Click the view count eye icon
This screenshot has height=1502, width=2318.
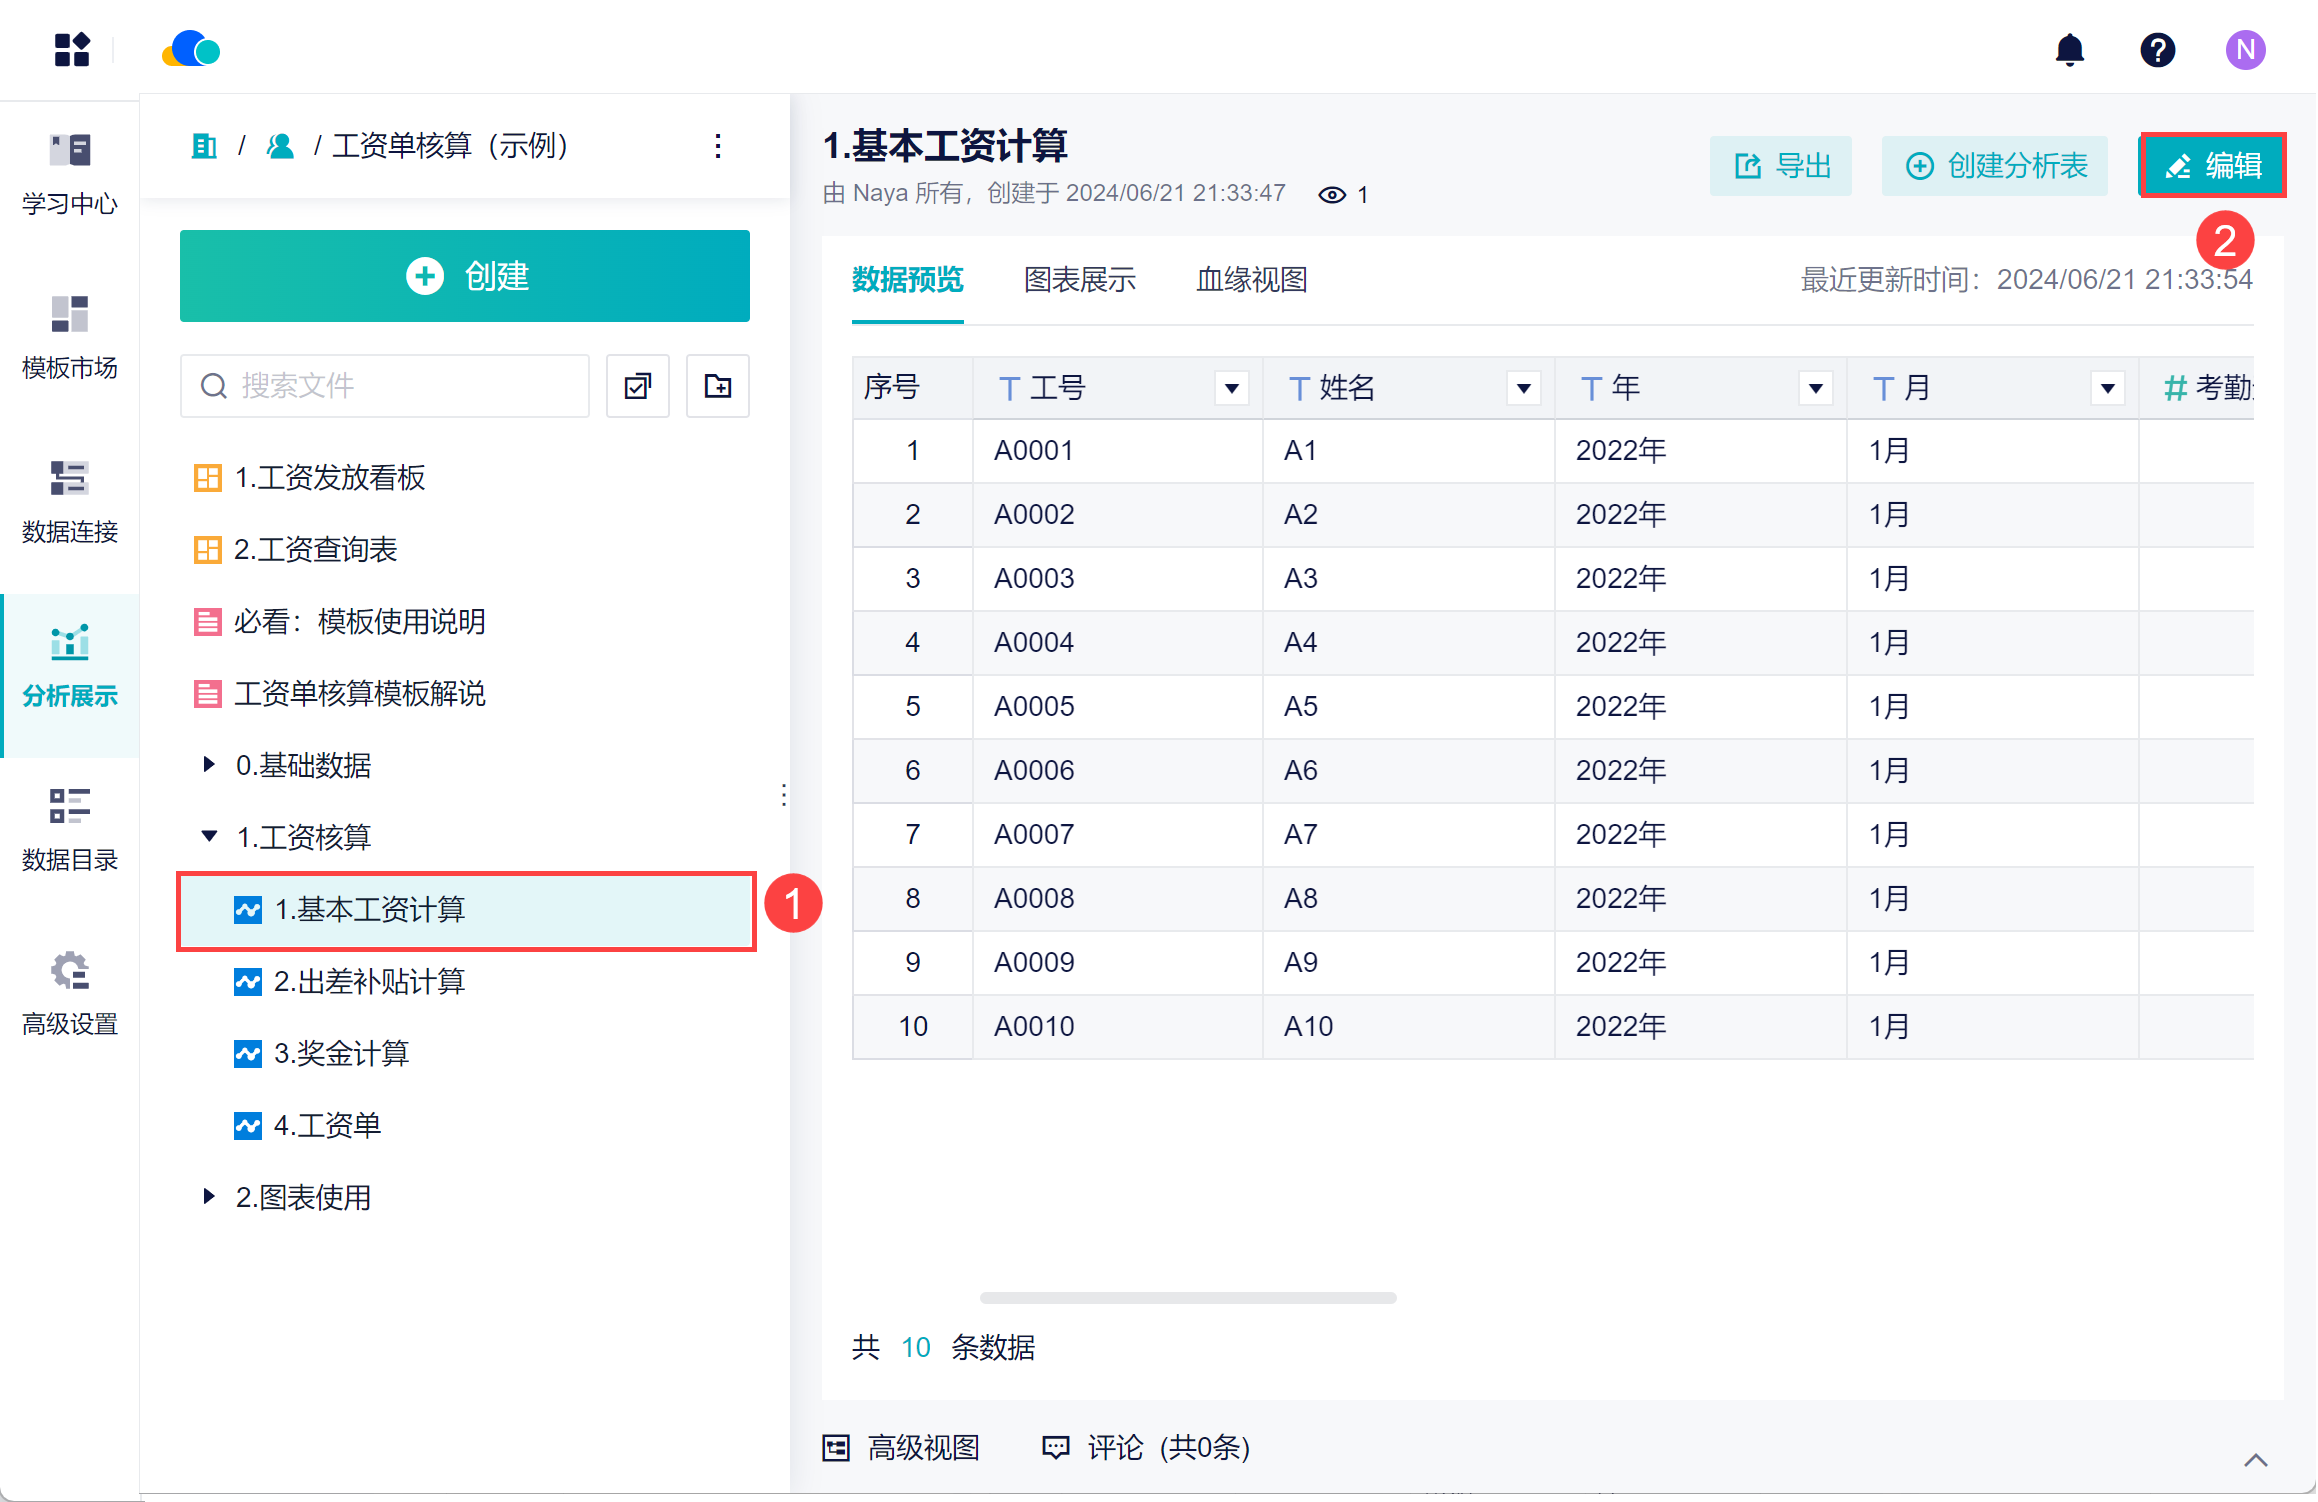pyautogui.click(x=1331, y=195)
